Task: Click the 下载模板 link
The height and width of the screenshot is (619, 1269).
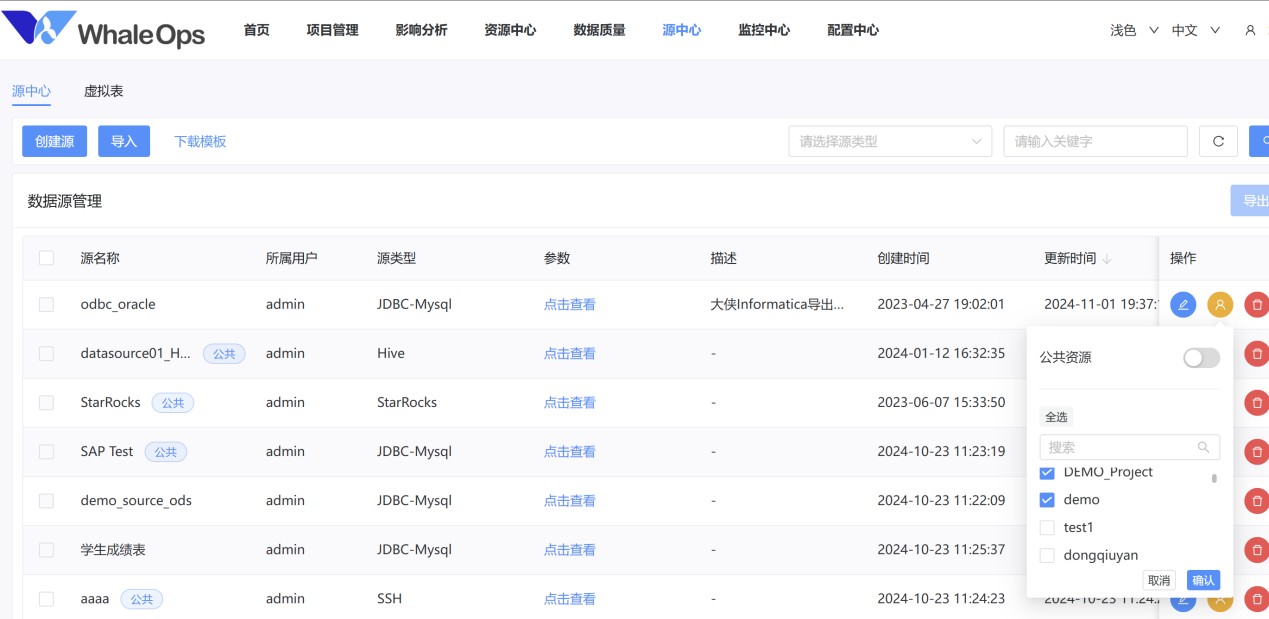Action: pyautogui.click(x=200, y=141)
